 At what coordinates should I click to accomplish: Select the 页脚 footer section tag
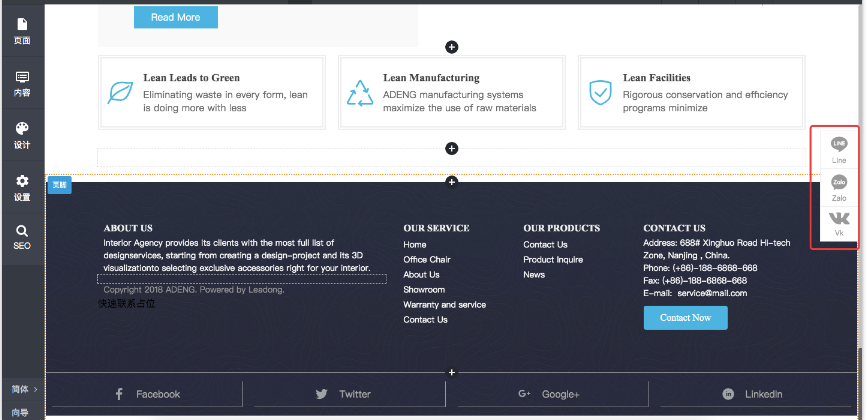pyautogui.click(x=60, y=185)
